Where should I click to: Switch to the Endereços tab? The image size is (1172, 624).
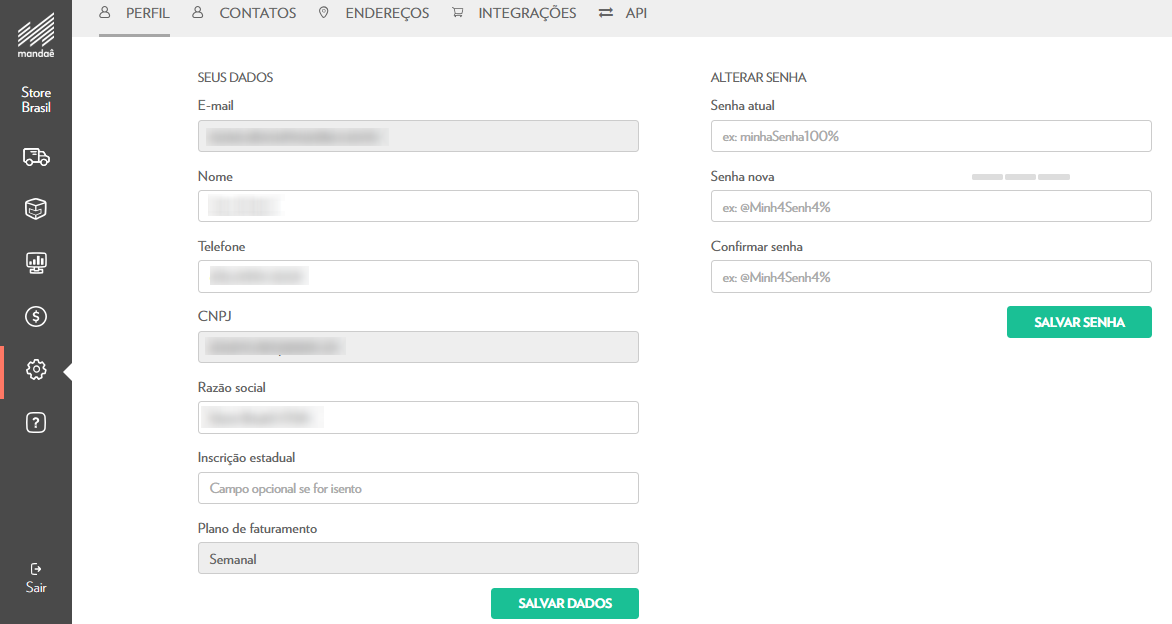pyautogui.click(x=373, y=14)
